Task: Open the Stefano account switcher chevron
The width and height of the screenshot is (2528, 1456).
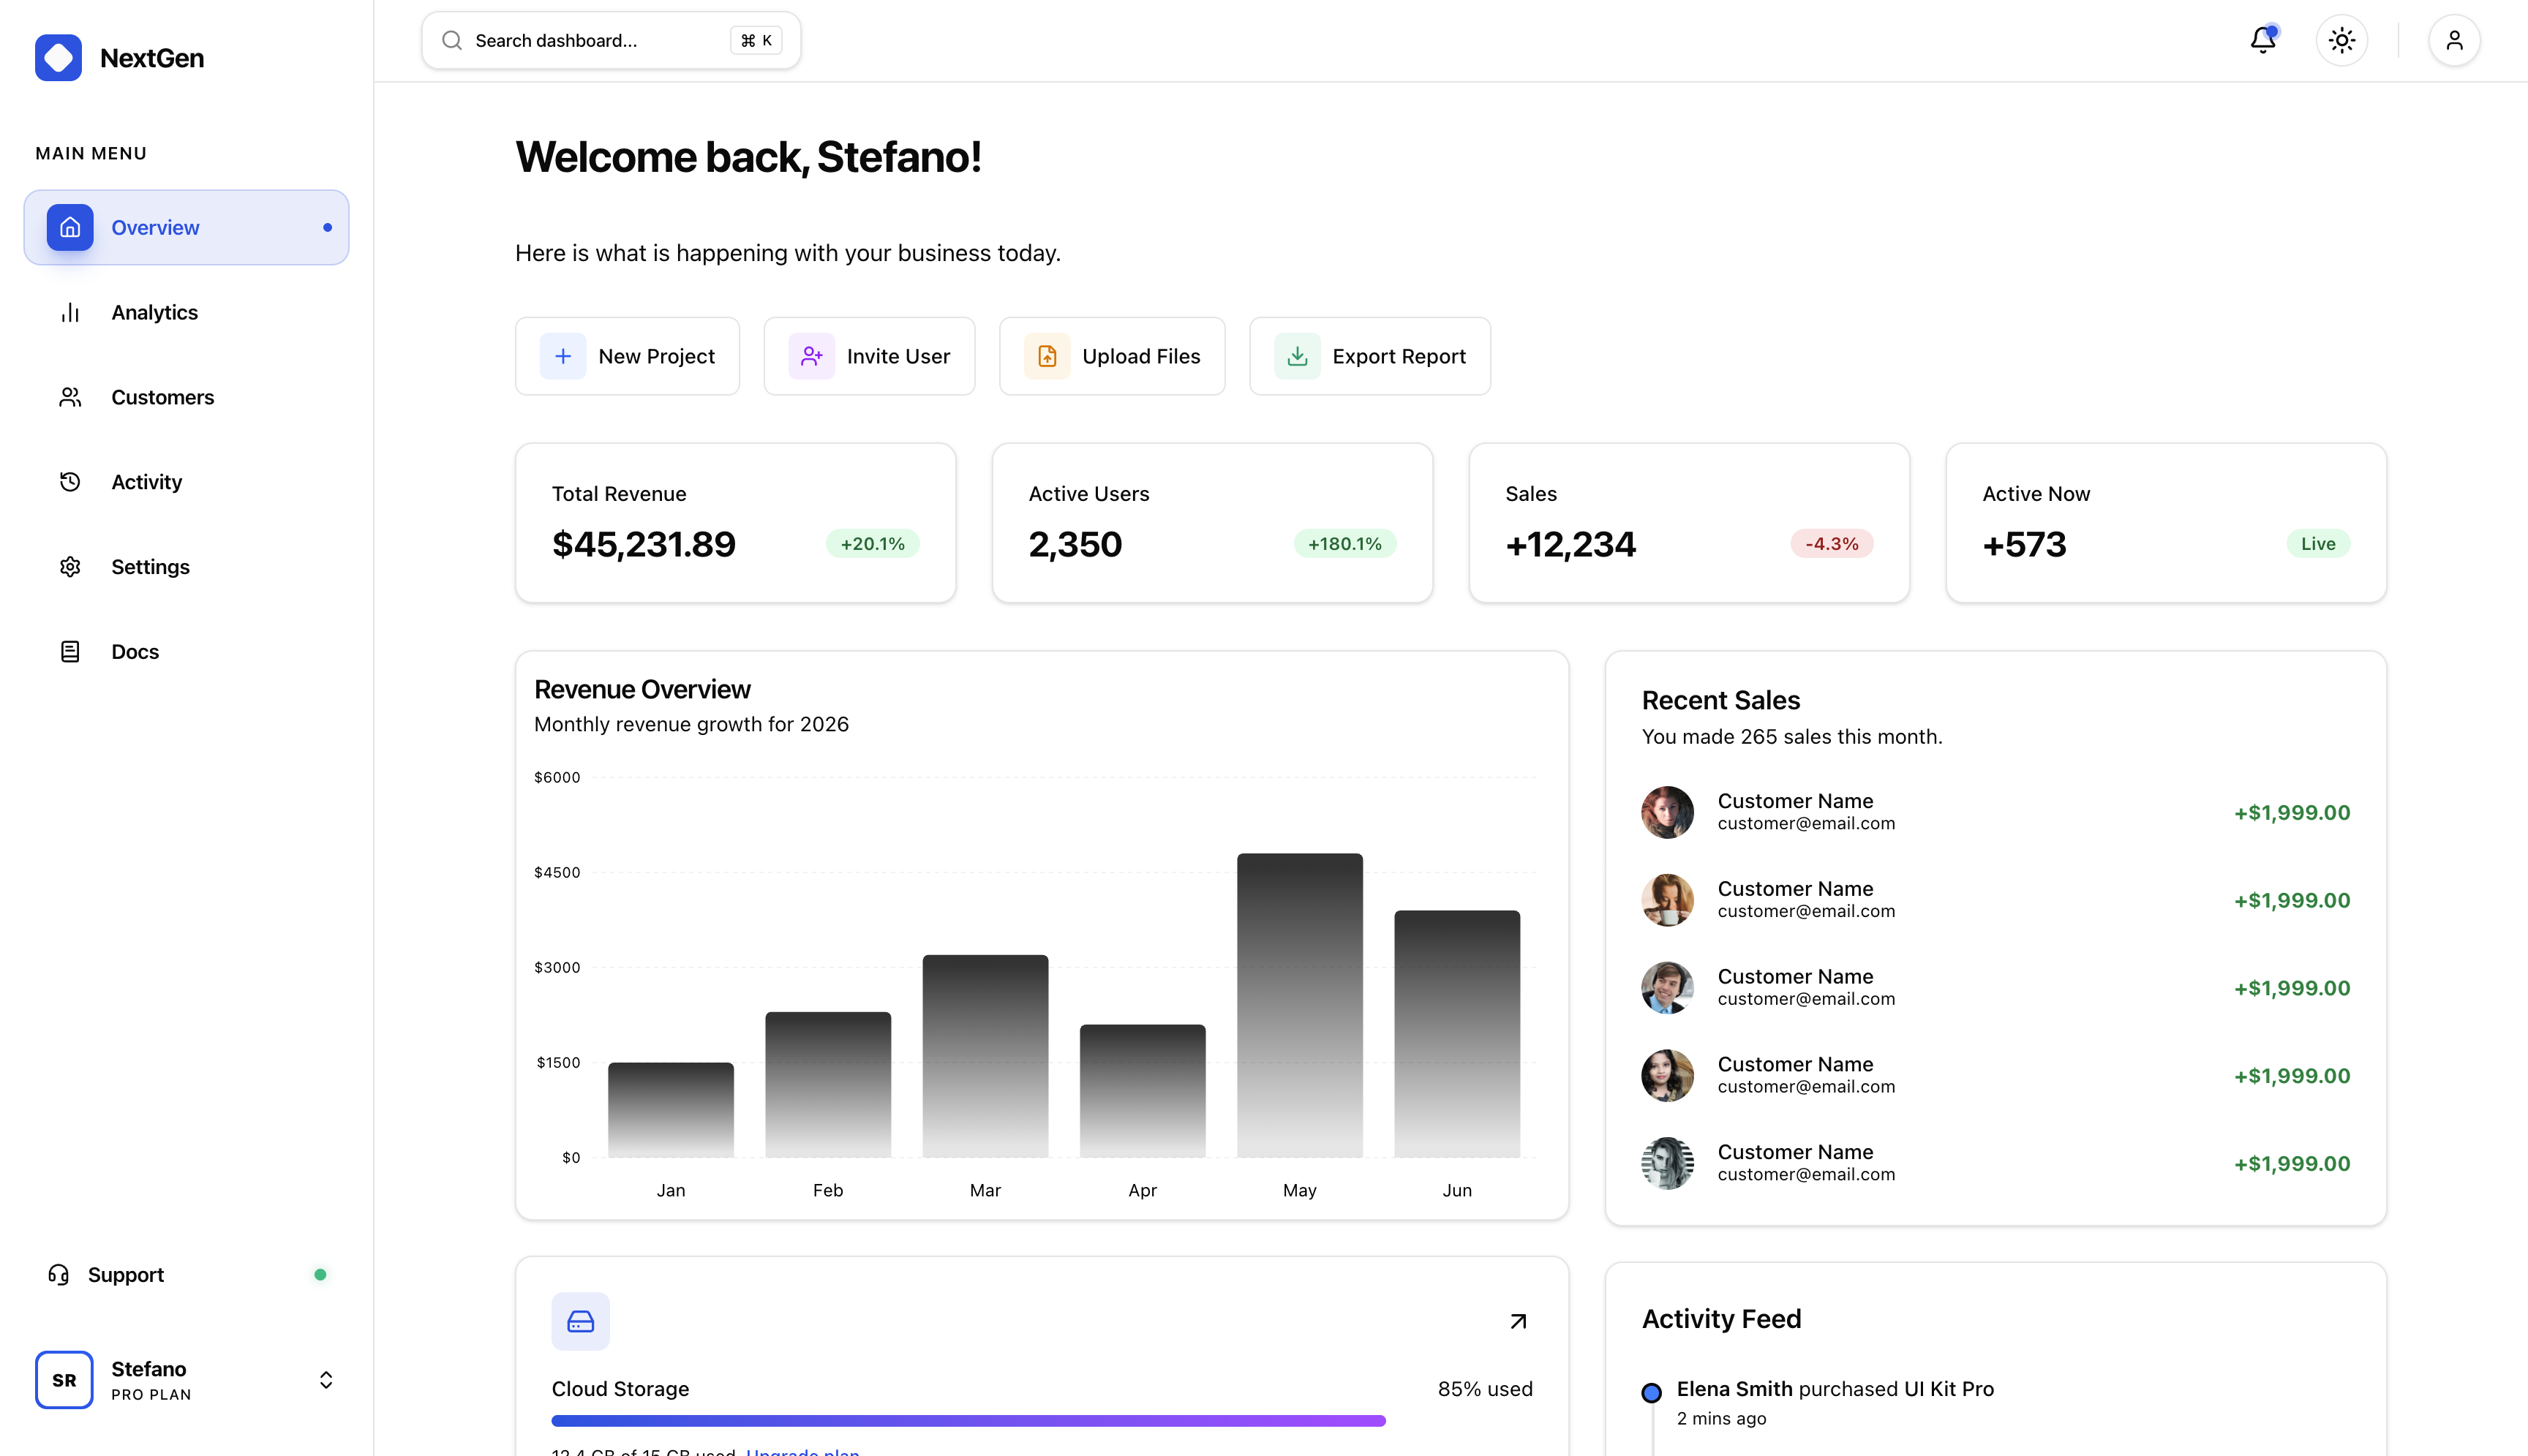Action: coord(326,1379)
